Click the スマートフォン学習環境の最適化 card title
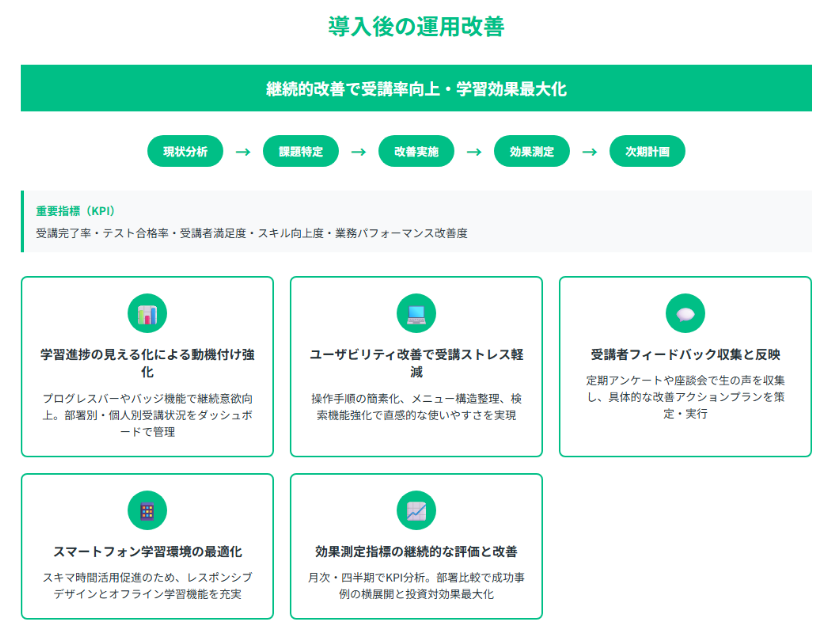This screenshot has width=825, height=625. pyautogui.click(x=147, y=552)
